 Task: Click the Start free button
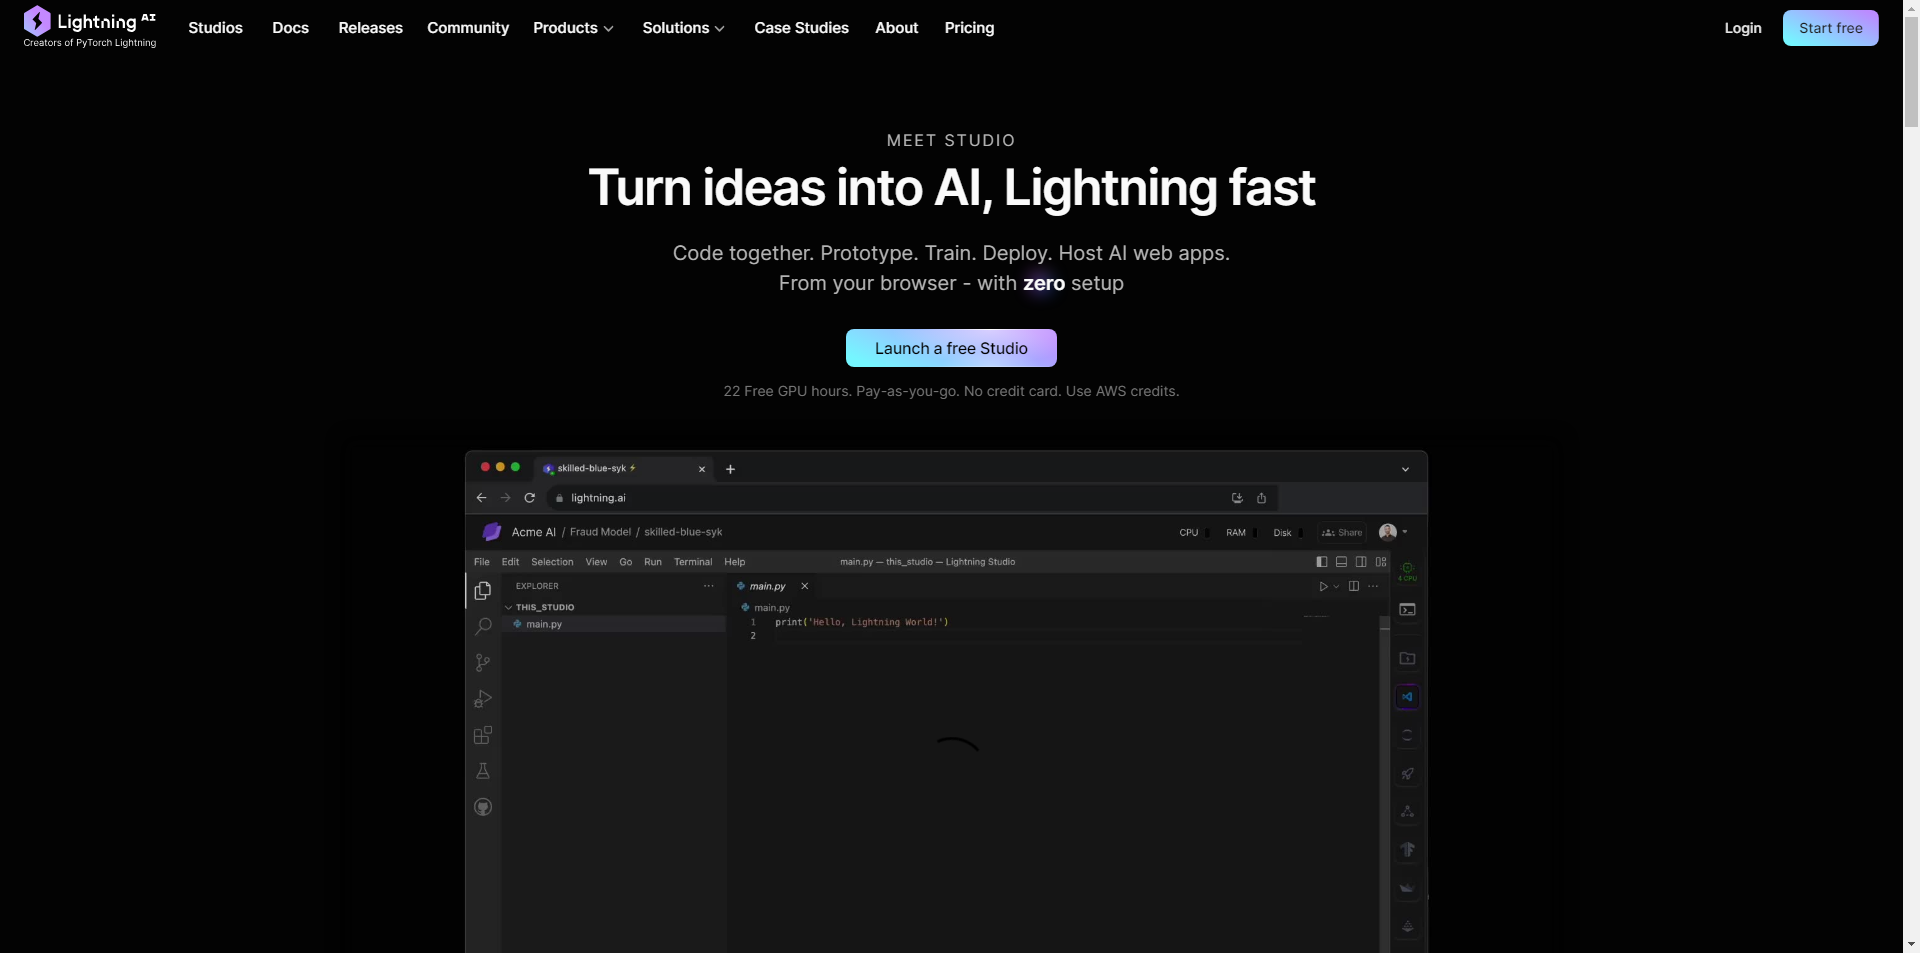coord(1830,28)
